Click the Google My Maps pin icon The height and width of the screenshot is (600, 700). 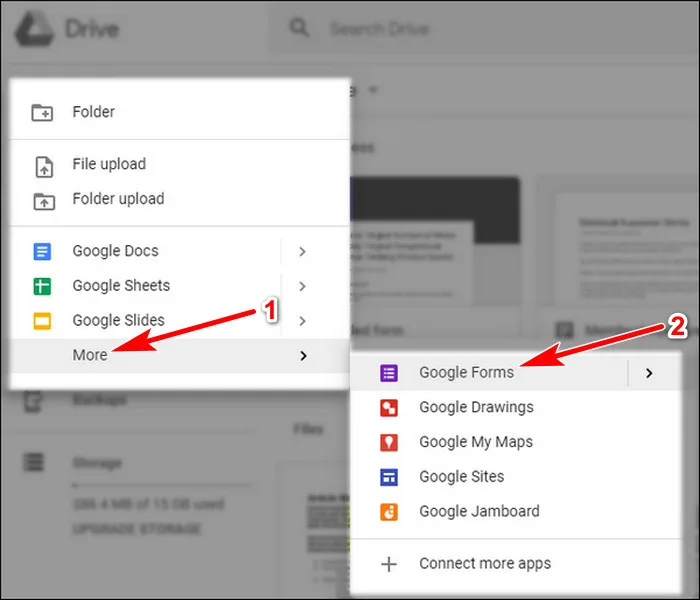coord(389,442)
